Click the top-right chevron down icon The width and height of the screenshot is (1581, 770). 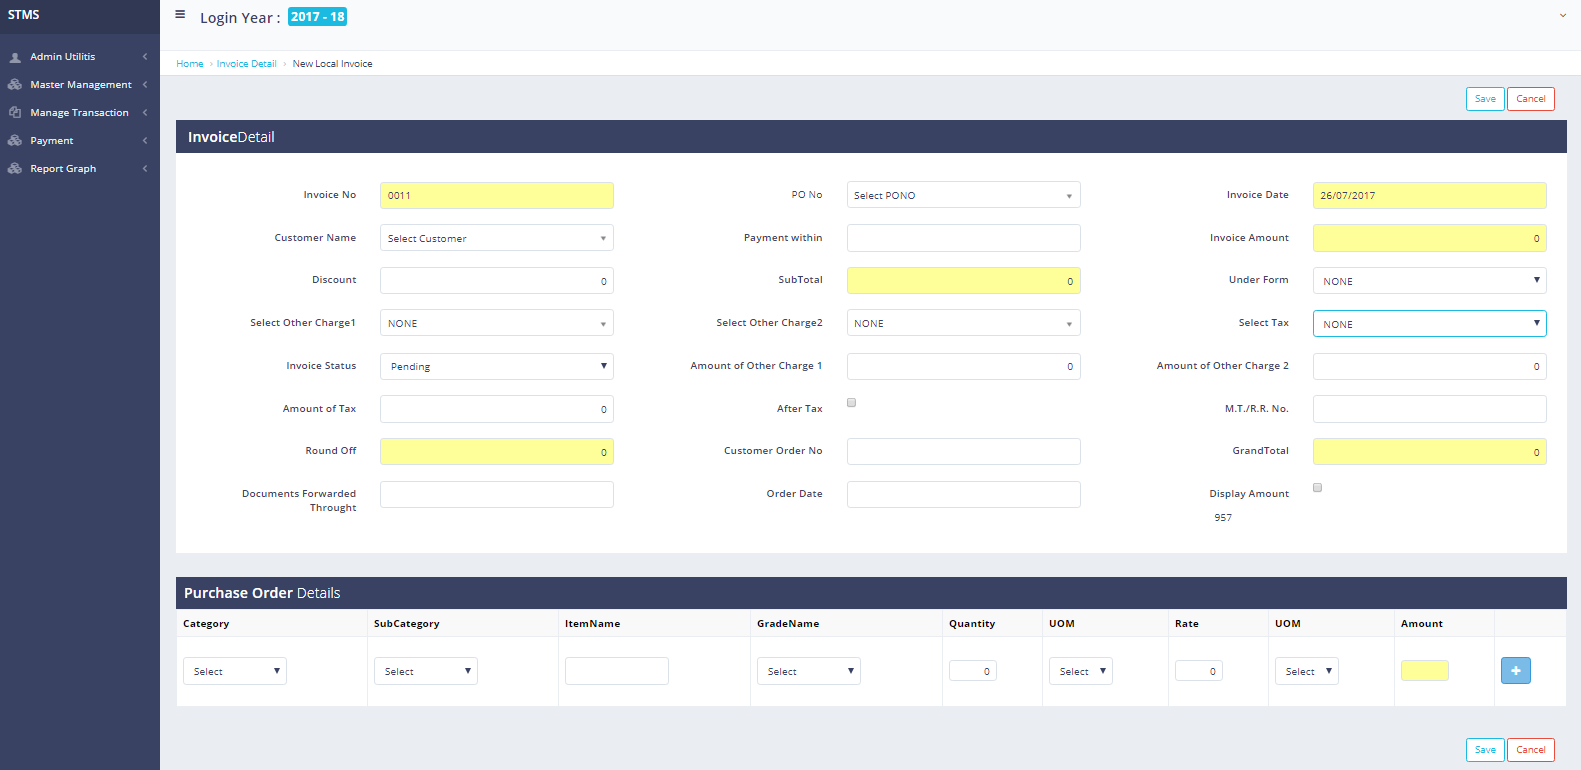tap(1562, 15)
